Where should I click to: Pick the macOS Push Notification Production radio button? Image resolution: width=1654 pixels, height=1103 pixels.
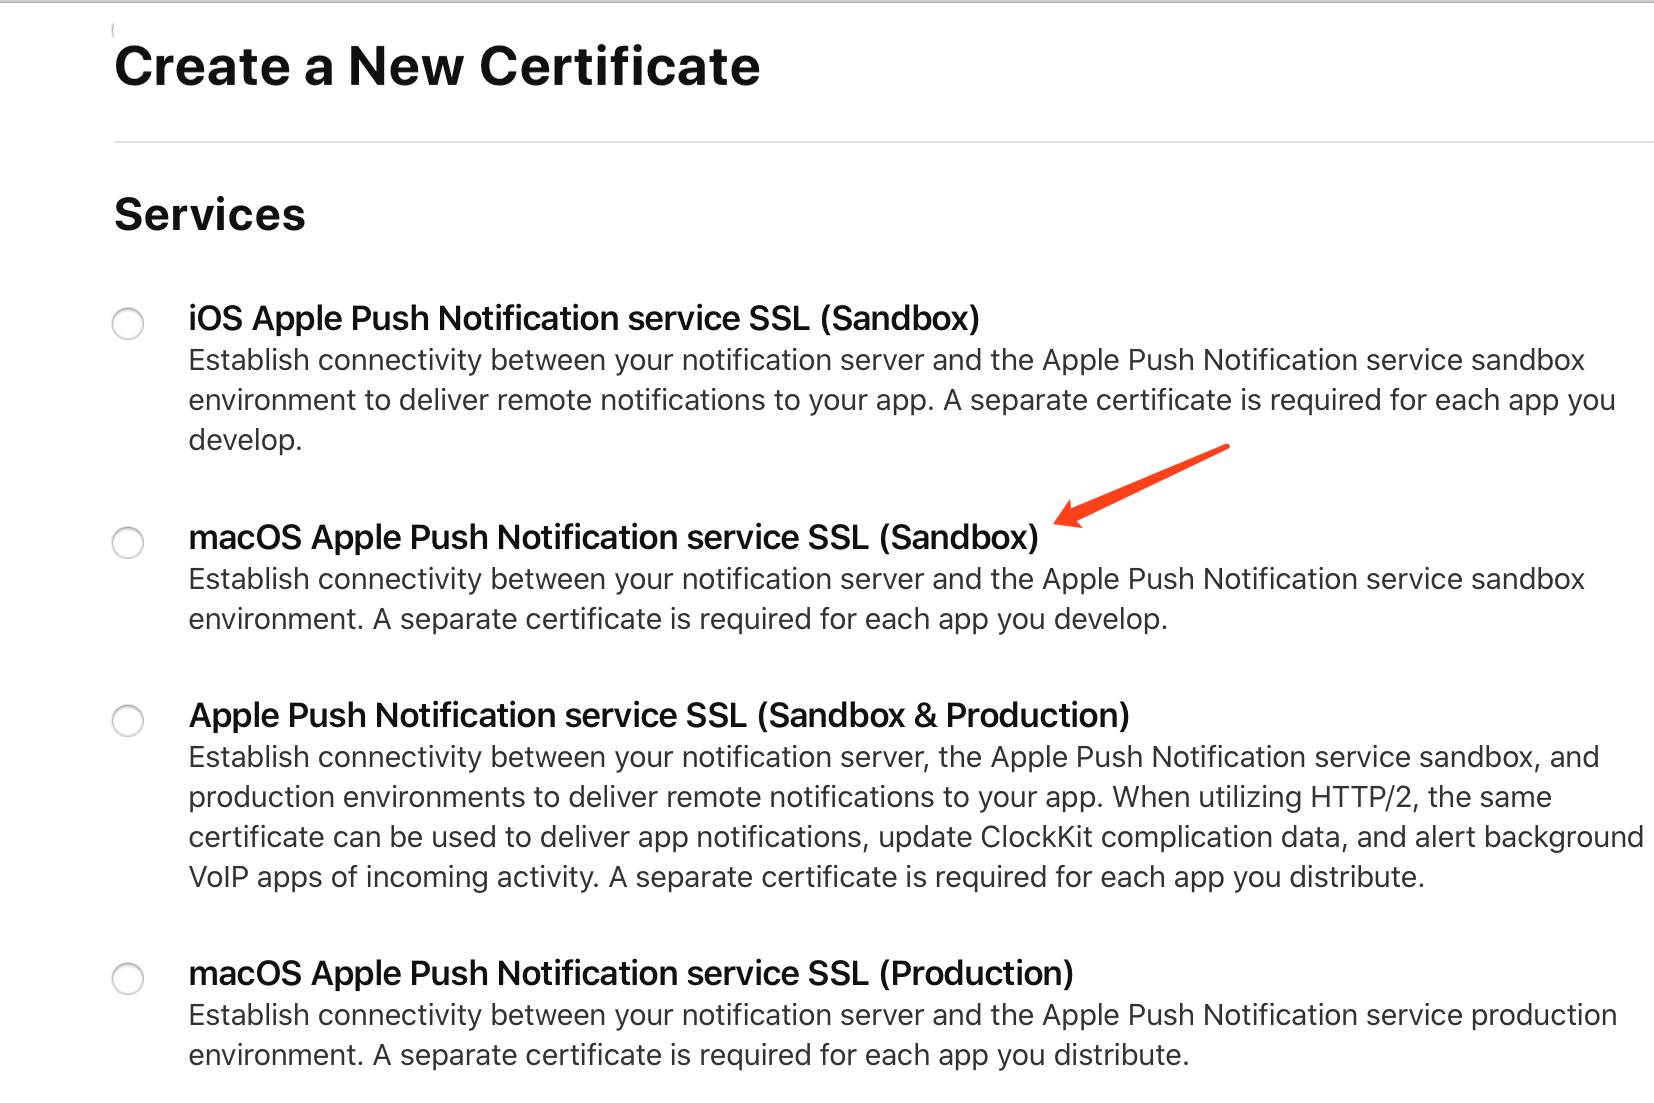[x=128, y=979]
